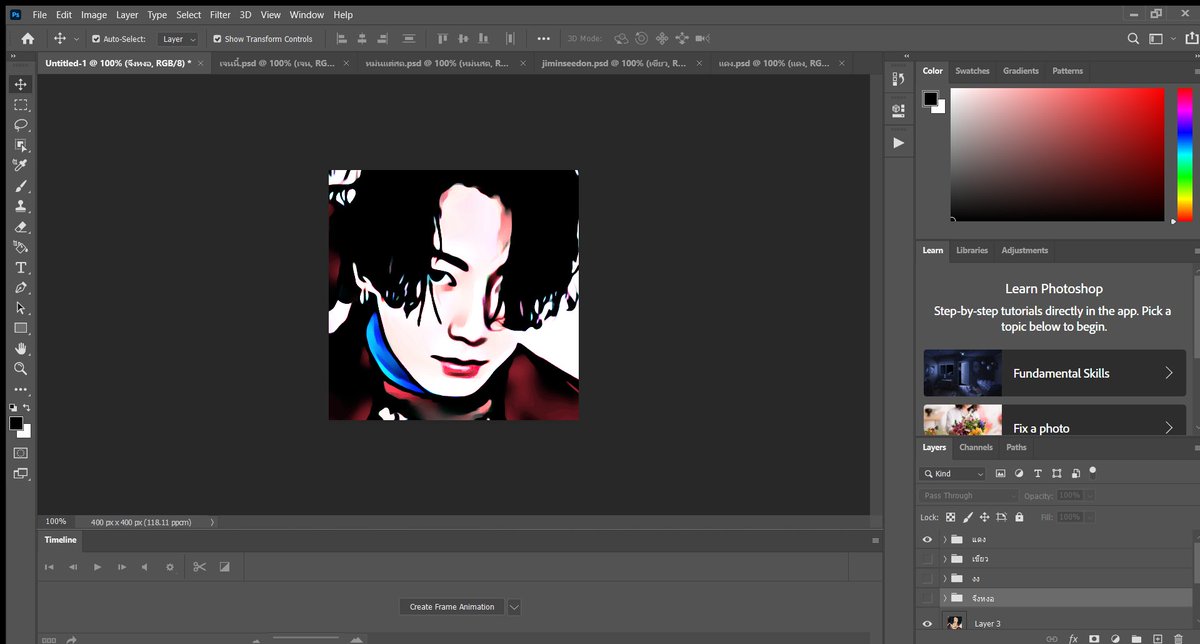The image size is (1200, 644).
Task: Open the Adjustments panel tab
Action: click(x=1025, y=250)
